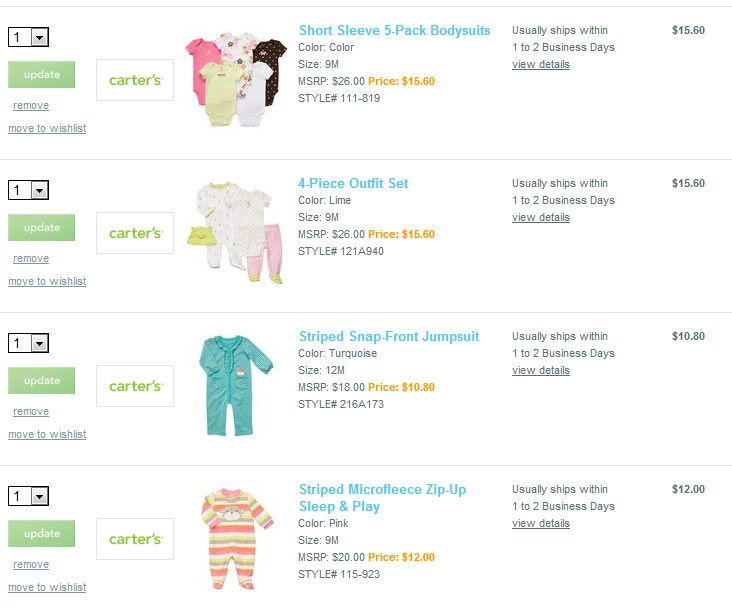732x610 pixels.
Task: View shipping details for 5-Pack Bodysuits
Action: pyautogui.click(x=541, y=64)
